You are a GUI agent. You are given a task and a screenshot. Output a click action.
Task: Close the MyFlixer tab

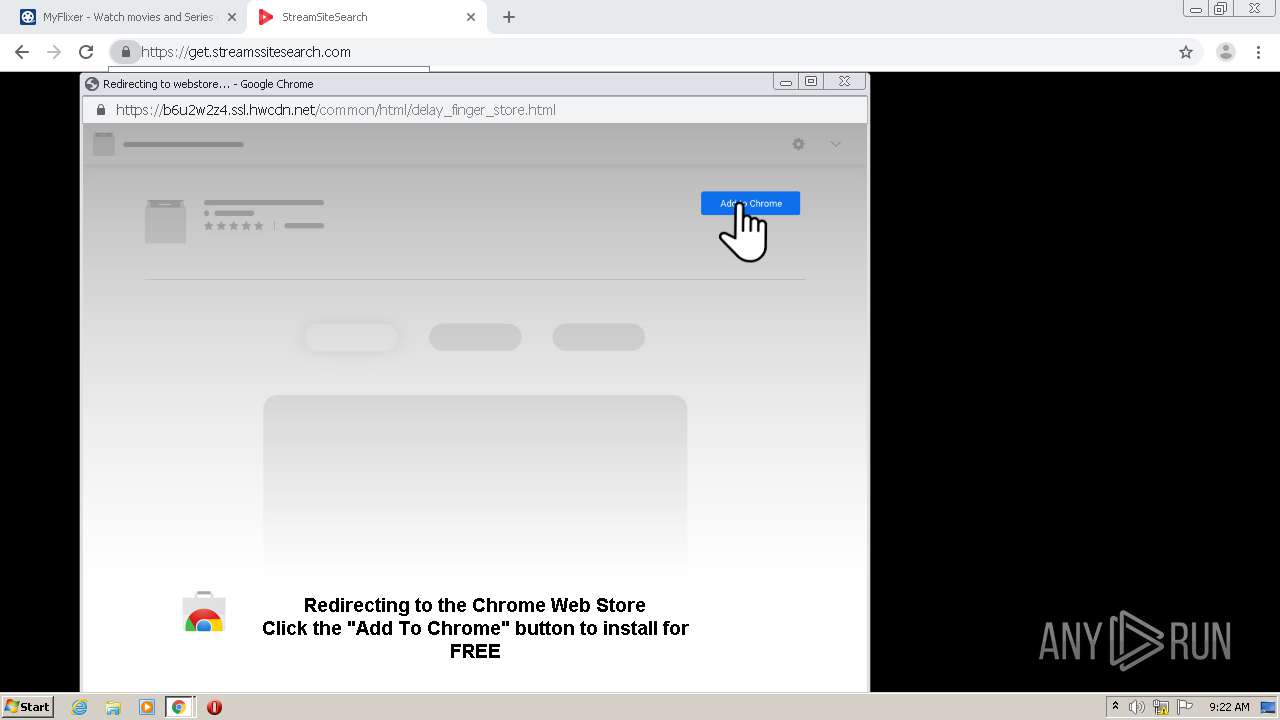[x=232, y=17]
